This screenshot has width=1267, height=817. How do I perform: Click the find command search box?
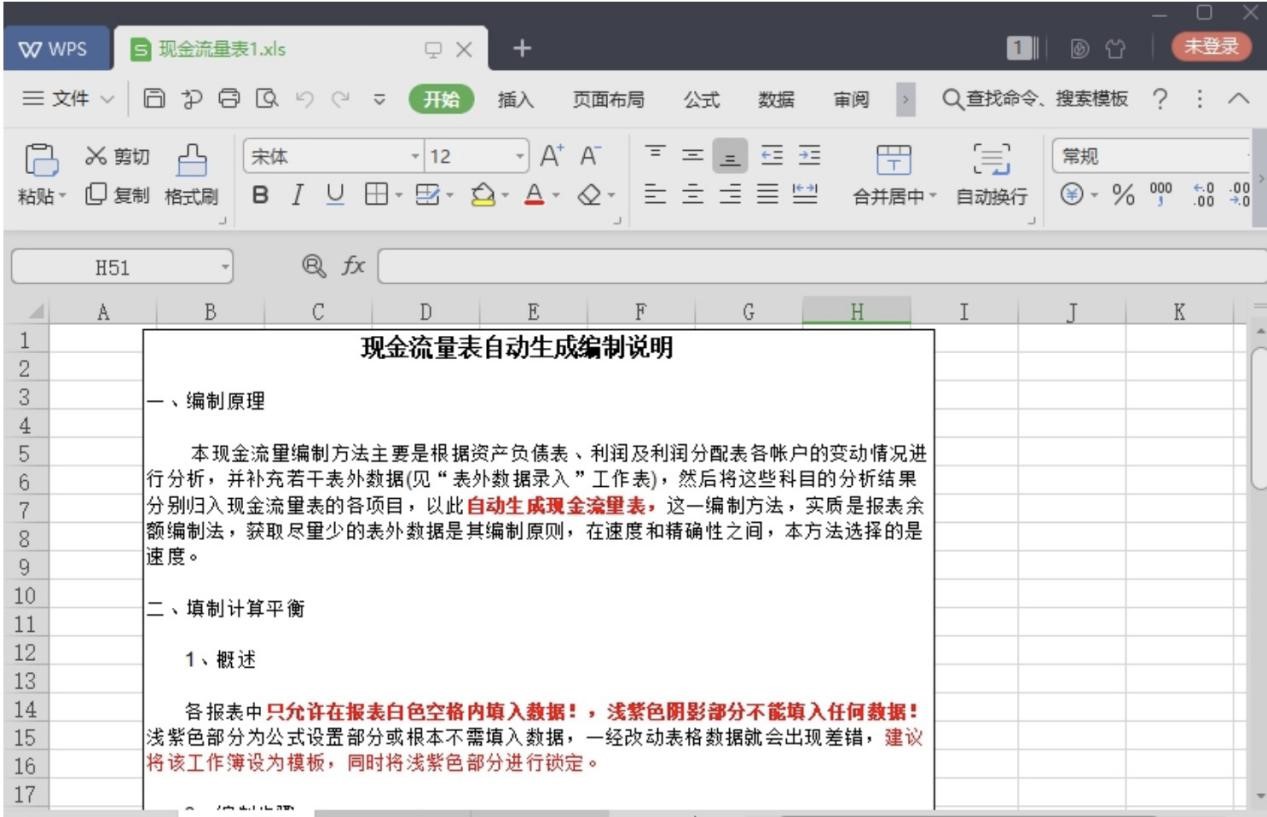(1035, 100)
